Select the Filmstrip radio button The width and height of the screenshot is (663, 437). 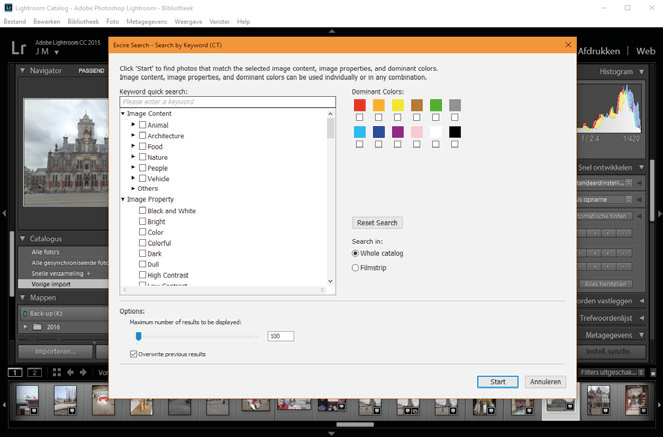[x=357, y=268]
